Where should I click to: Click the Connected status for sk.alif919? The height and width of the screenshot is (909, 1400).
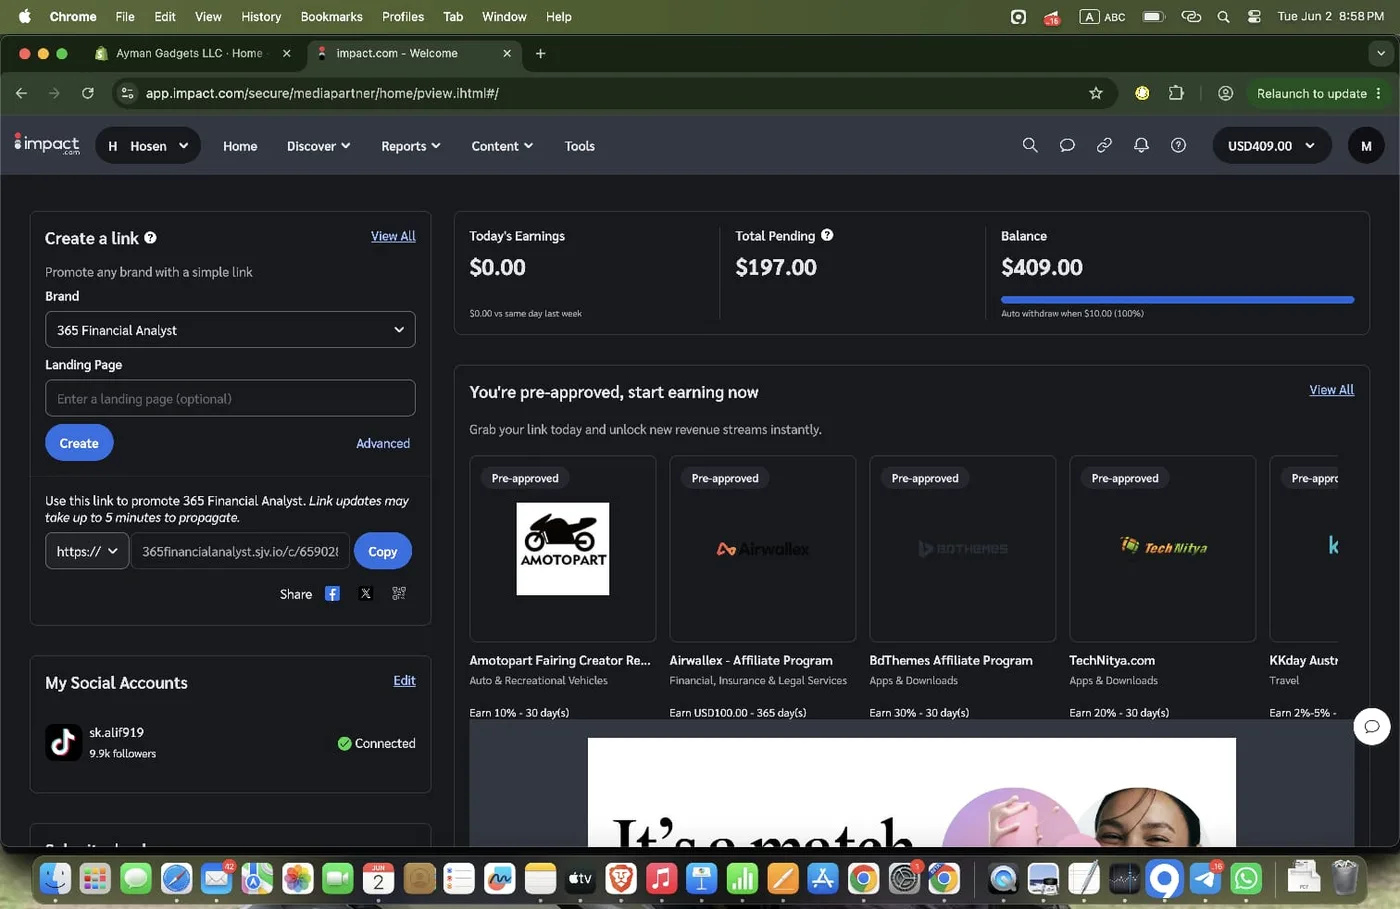pyautogui.click(x=376, y=743)
